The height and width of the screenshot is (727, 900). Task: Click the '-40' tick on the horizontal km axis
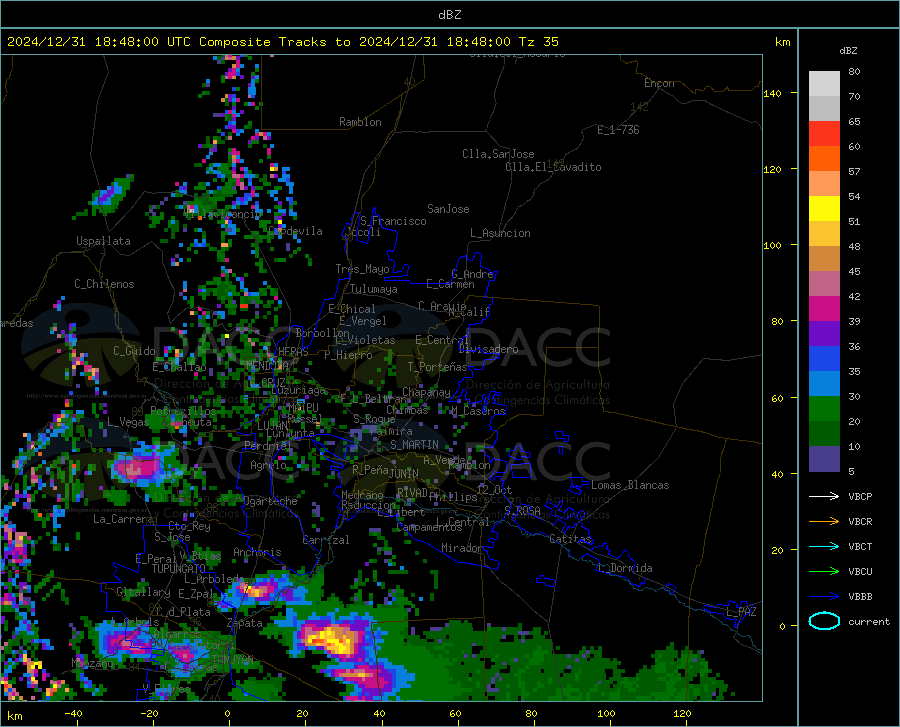coord(73,713)
